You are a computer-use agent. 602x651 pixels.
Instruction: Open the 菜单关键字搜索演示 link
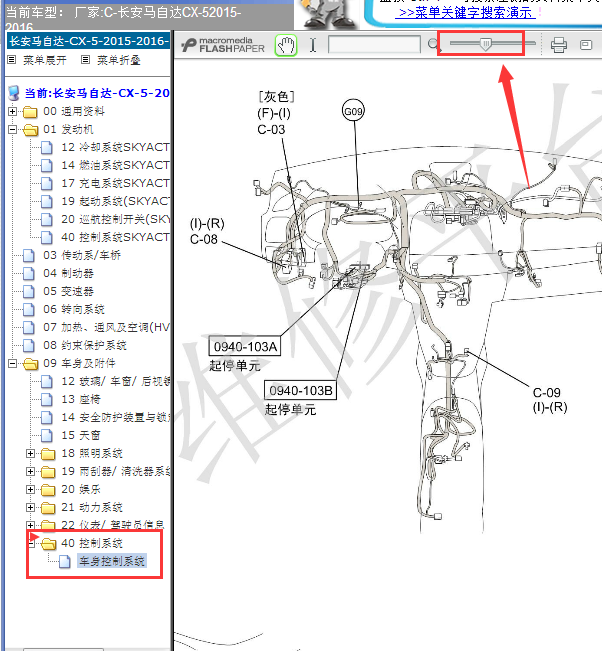[x=466, y=13]
